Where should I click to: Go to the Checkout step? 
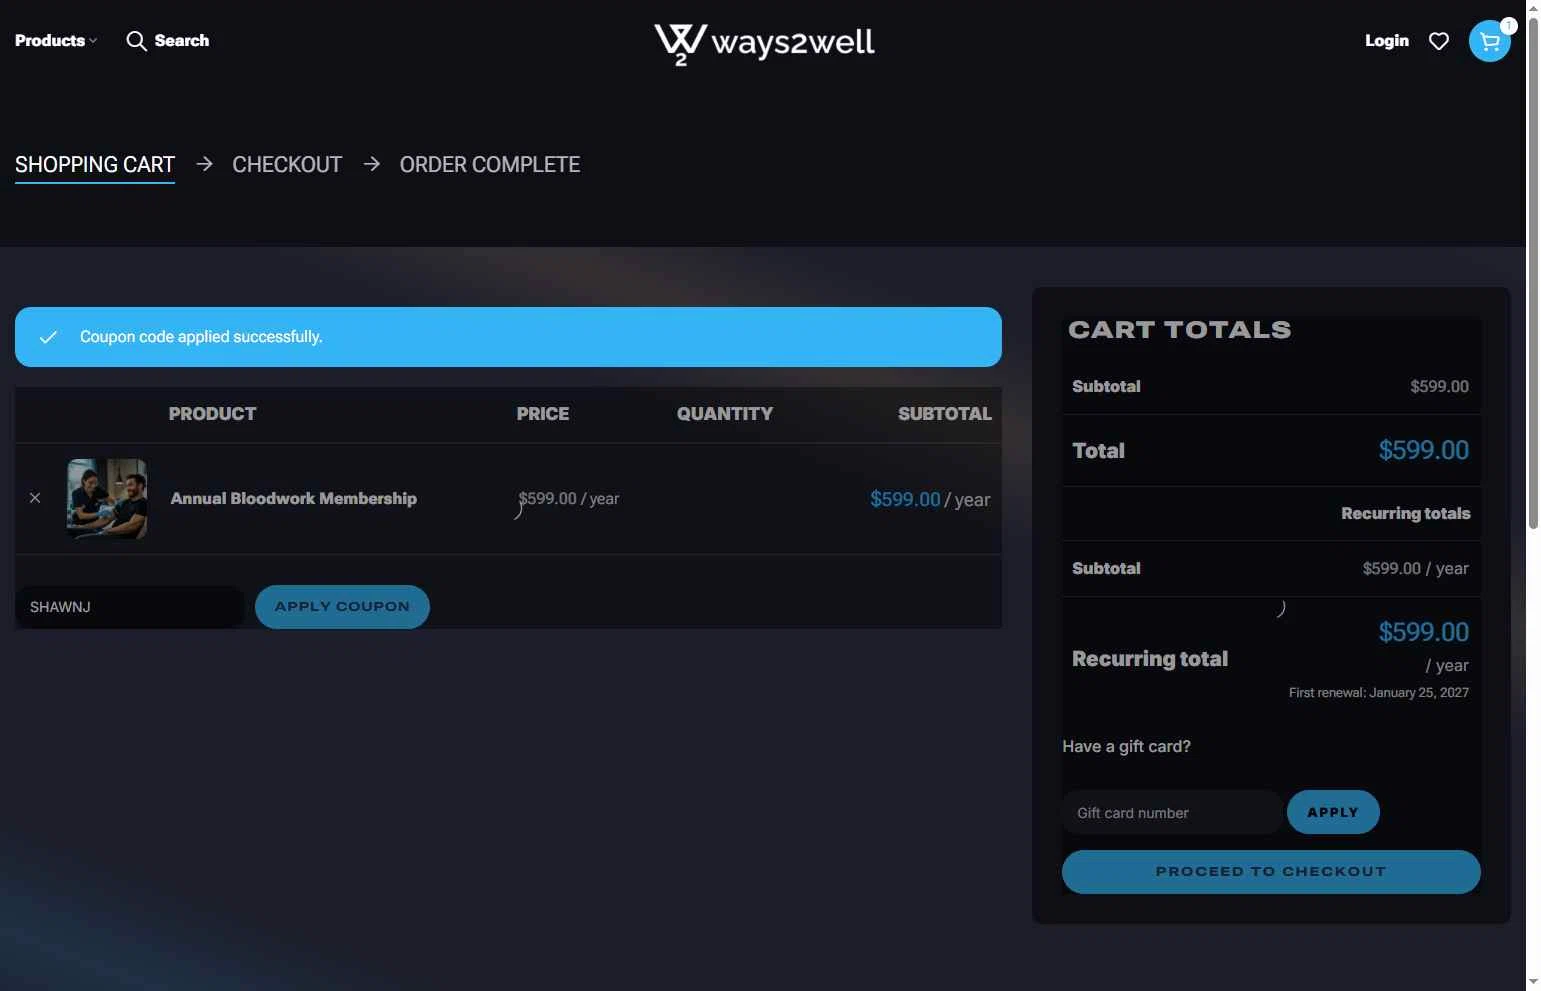click(x=287, y=165)
